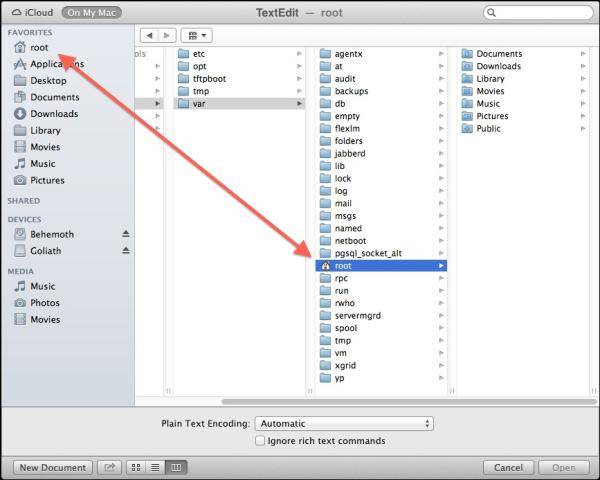The height and width of the screenshot is (480, 600).
Task: Click the Cancel button
Action: click(x=508, y=467)
